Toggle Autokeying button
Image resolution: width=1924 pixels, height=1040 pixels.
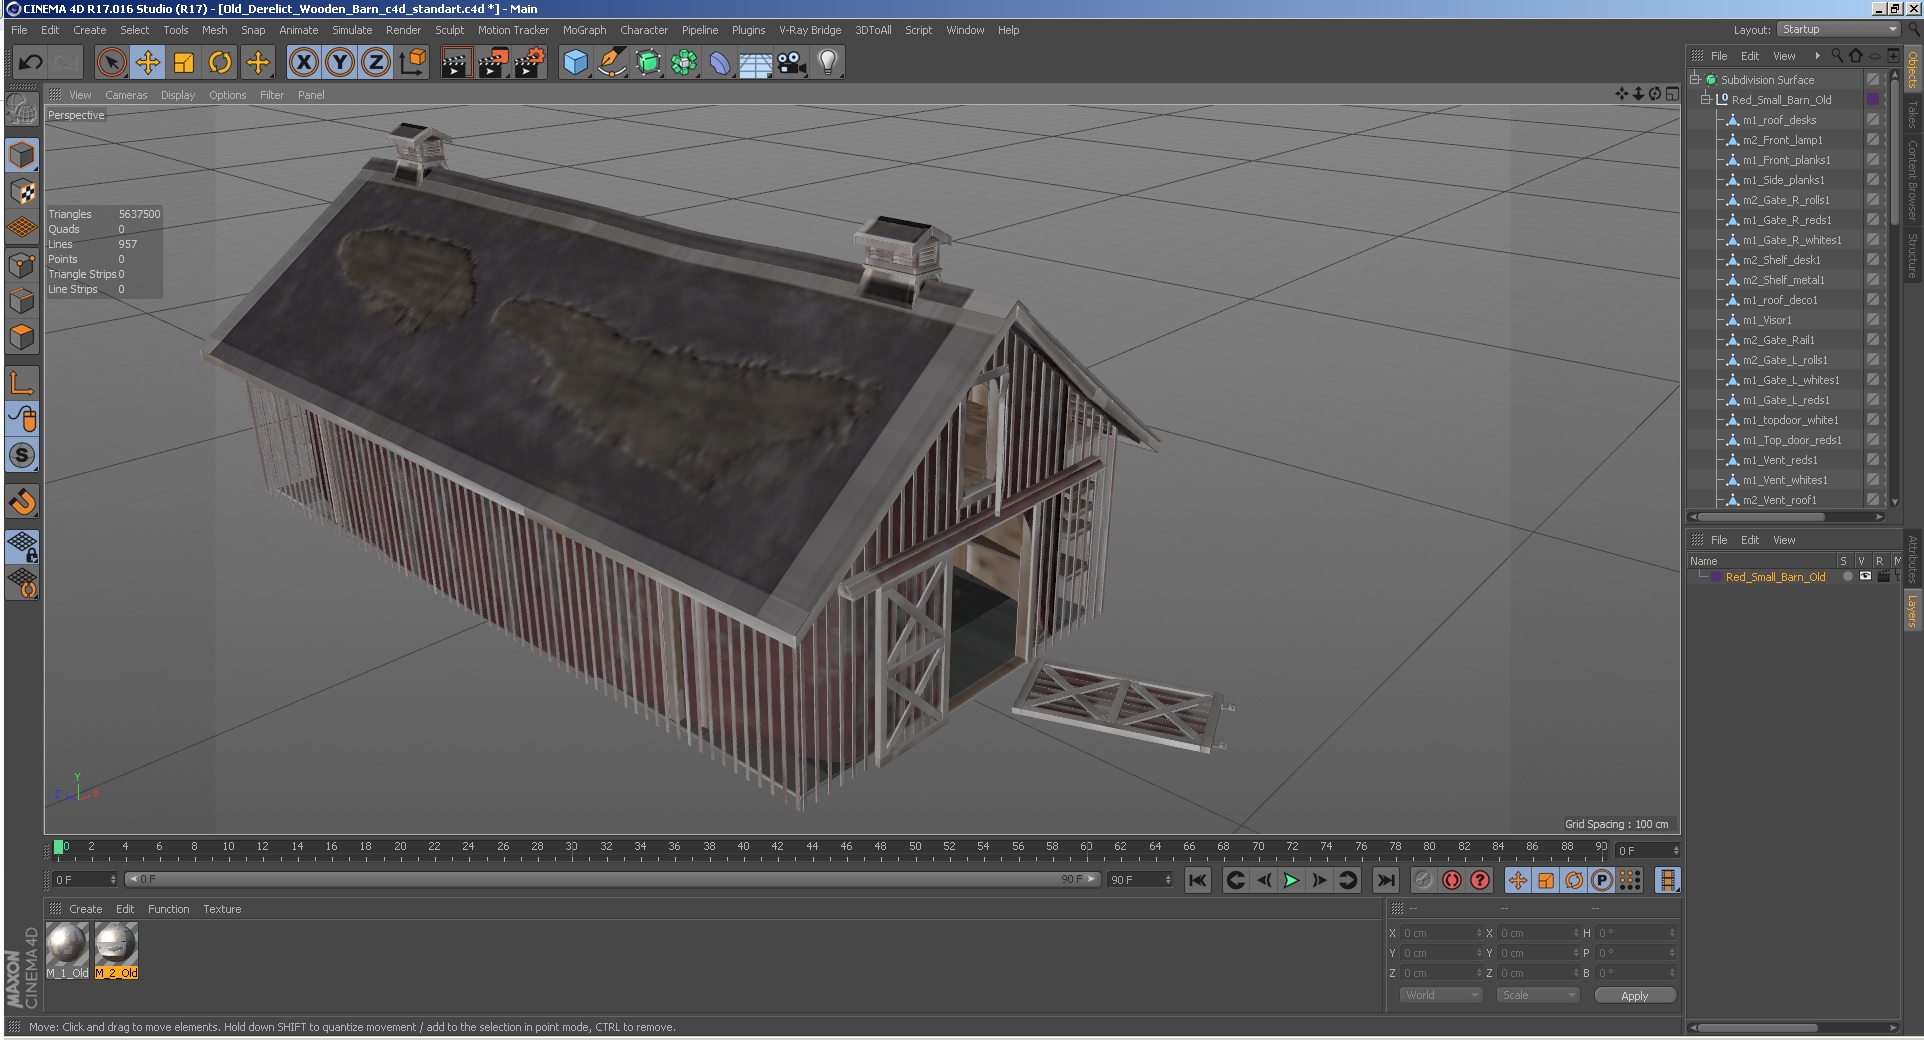(1452, 880)
